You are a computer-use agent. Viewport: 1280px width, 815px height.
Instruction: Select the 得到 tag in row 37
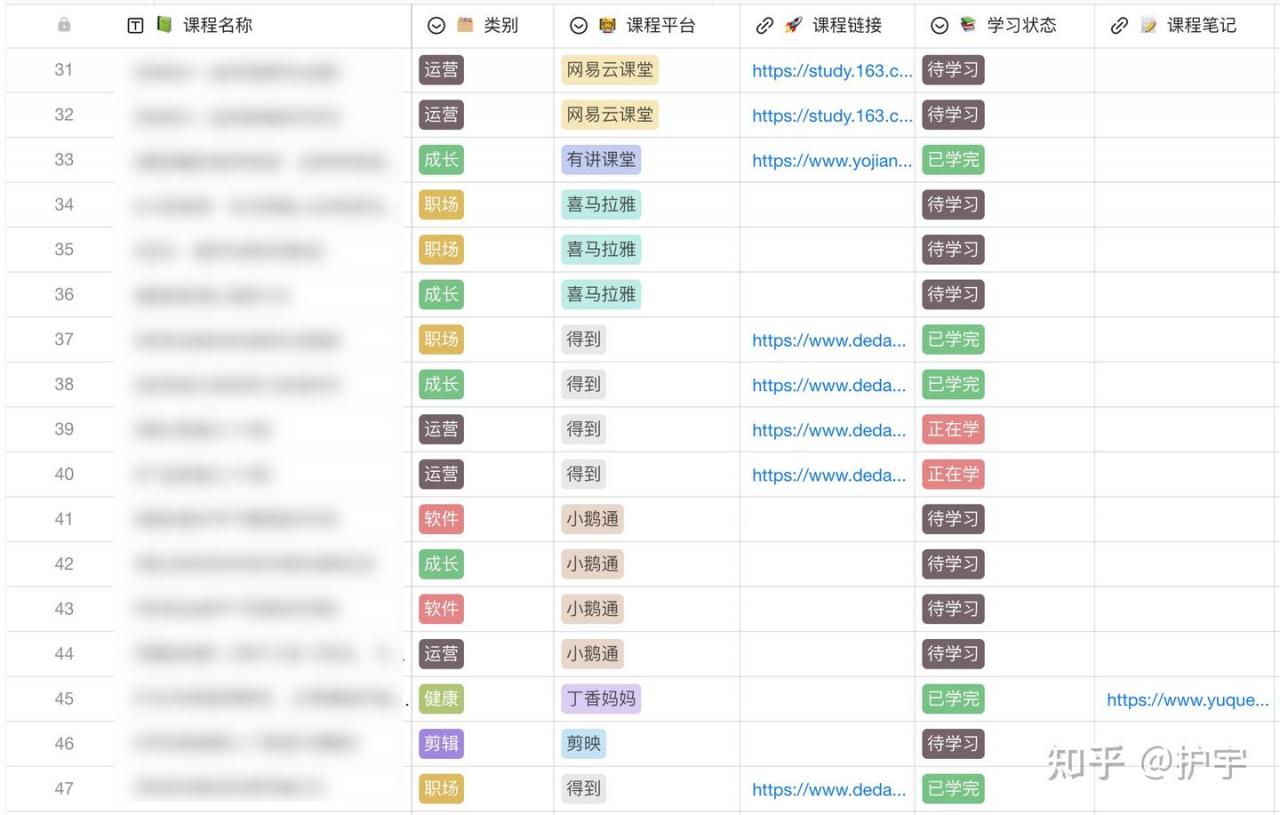(584, 339)
